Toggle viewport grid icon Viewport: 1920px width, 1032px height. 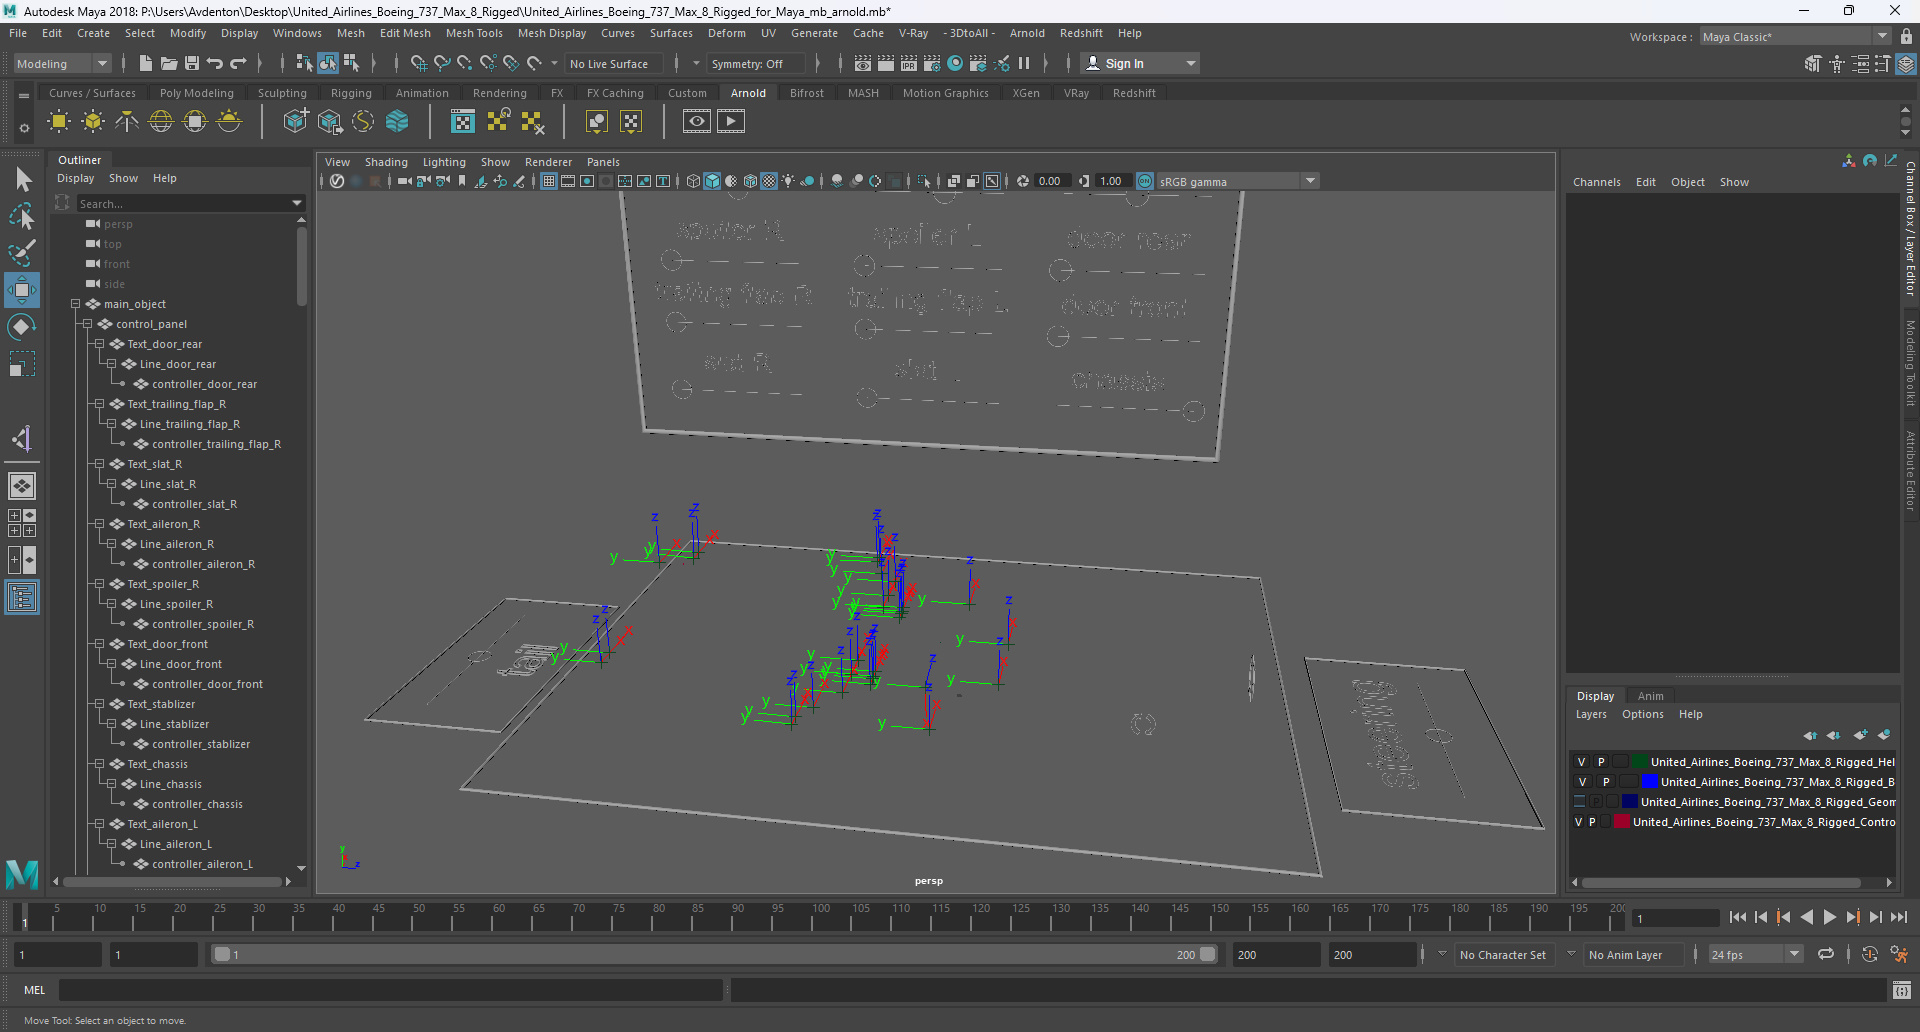(x=549, y=181)
